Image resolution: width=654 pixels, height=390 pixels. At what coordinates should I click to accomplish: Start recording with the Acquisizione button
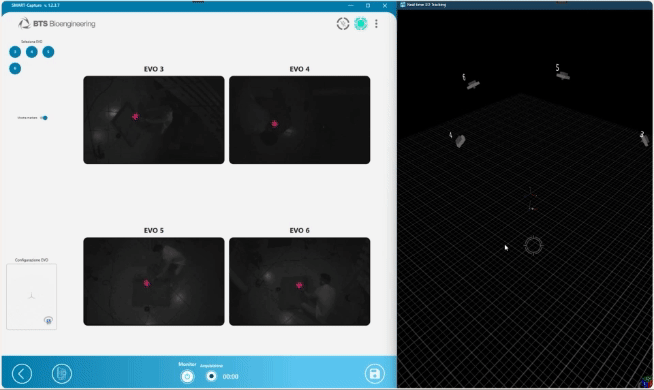tap(211, 376)
